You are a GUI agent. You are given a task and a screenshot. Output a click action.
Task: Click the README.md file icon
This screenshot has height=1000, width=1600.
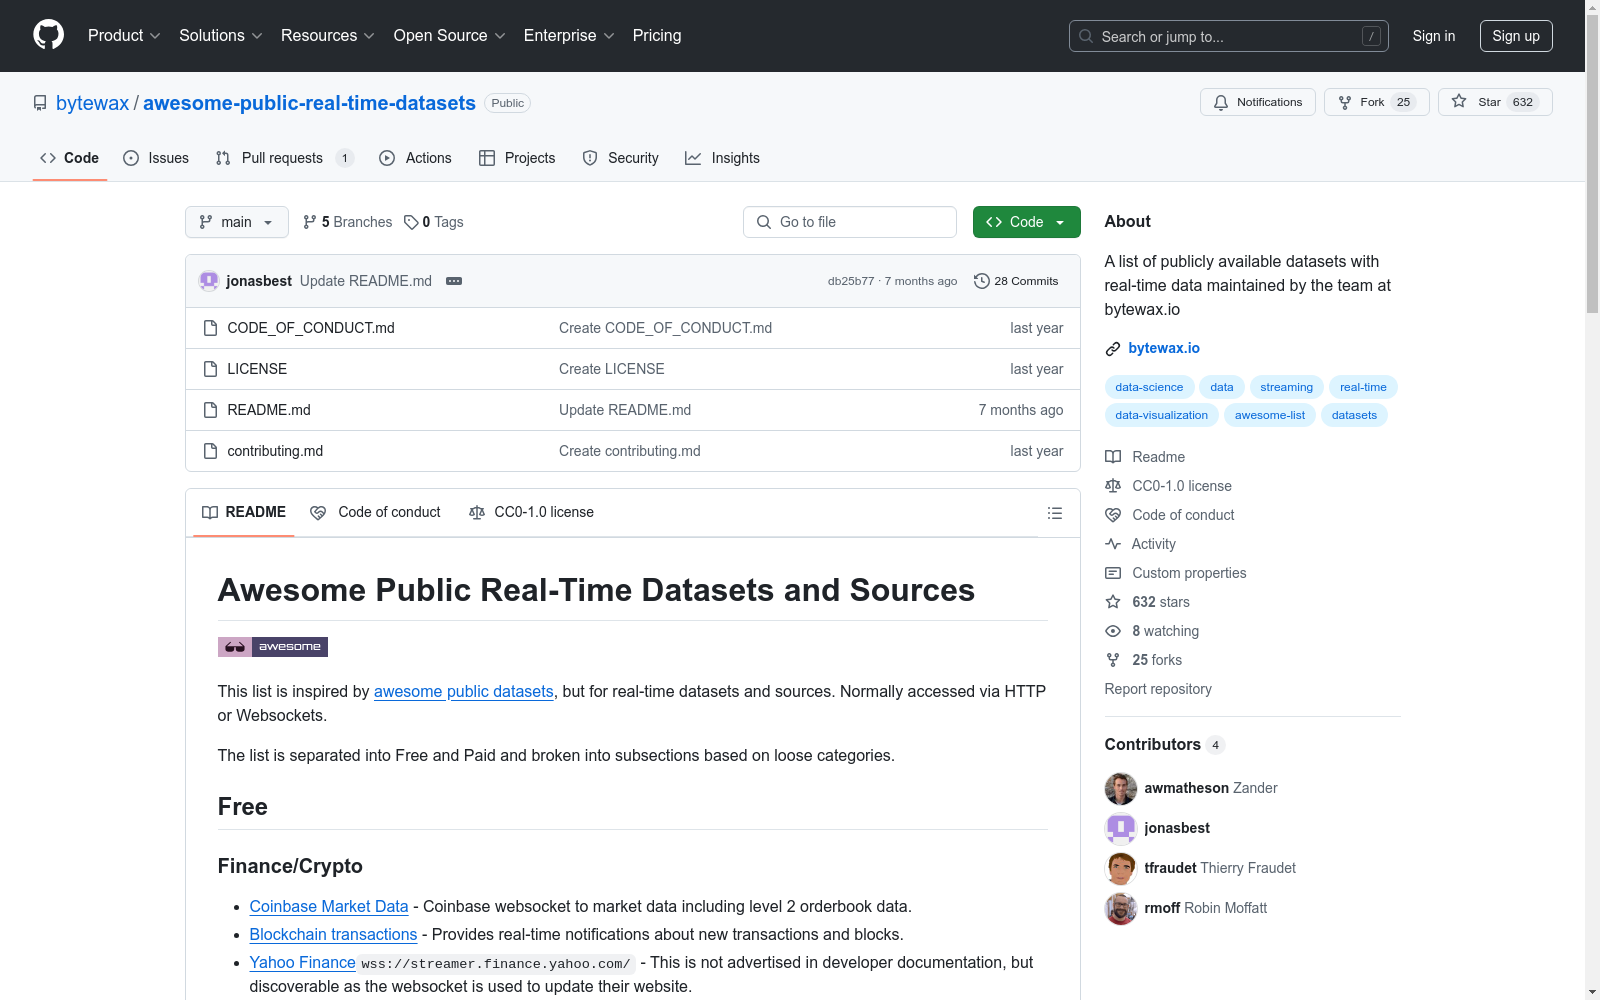coord(210,410)
